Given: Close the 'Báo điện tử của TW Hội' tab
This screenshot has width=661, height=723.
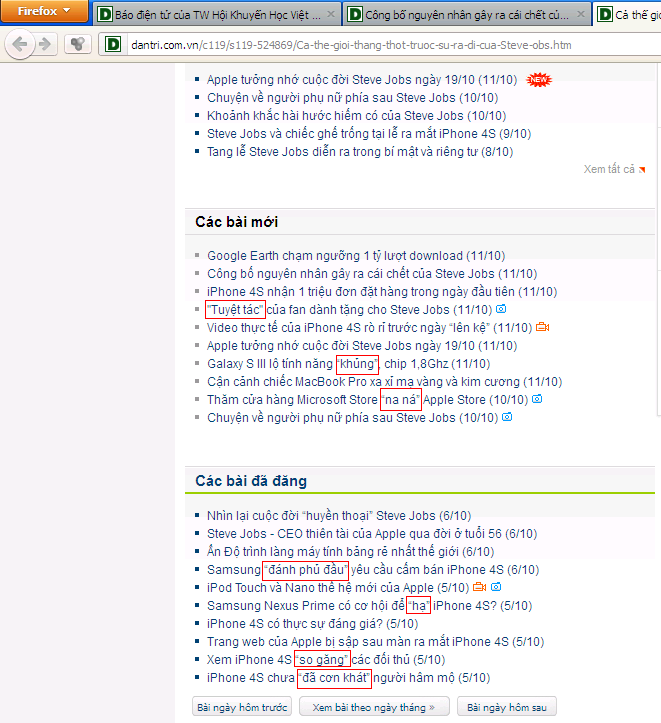Looking at the screenshot, I should [x=330, y=14].
